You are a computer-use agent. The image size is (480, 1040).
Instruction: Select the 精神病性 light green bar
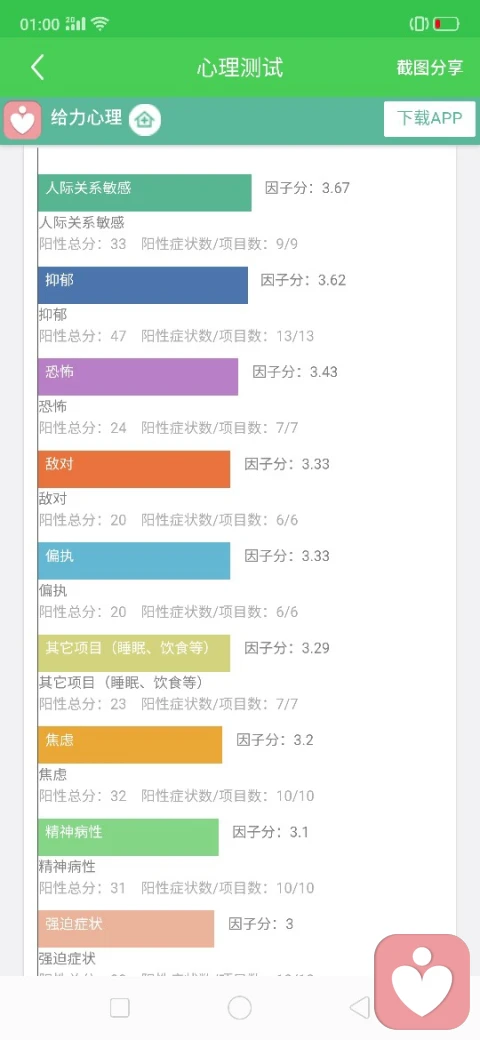pyautogui.click(x=128, y=836)
